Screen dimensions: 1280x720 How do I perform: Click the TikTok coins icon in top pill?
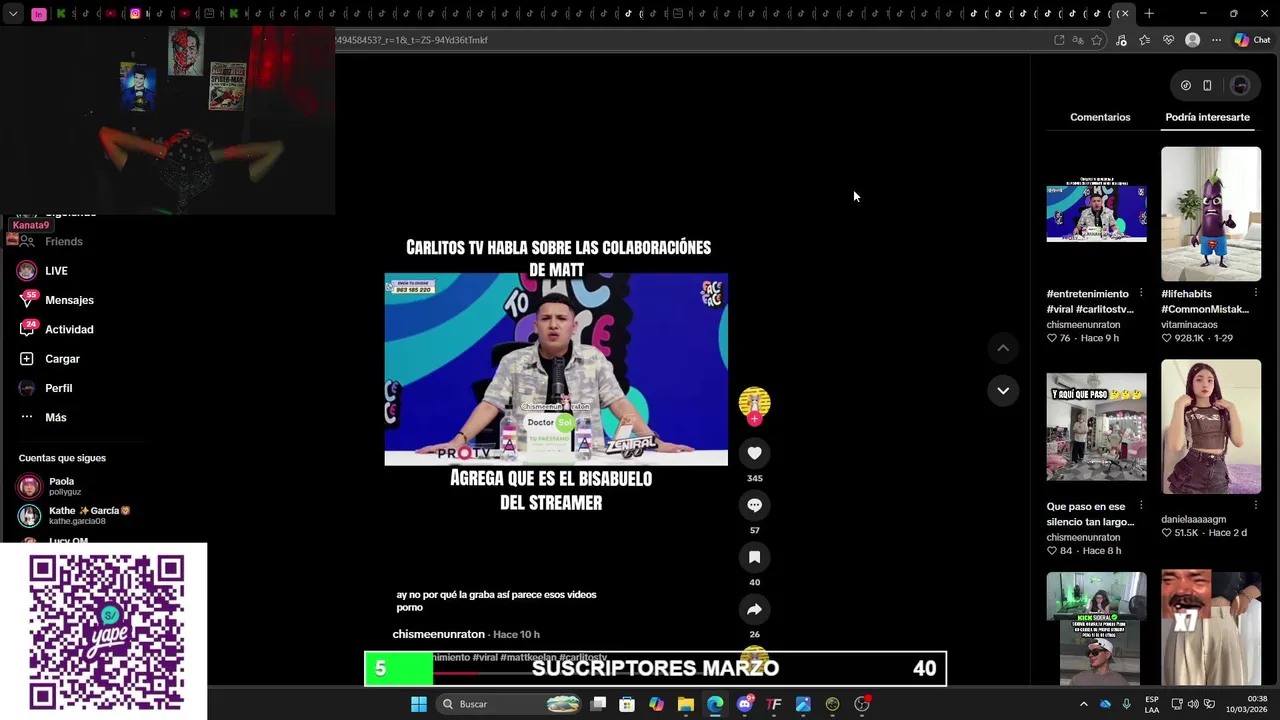1185,86
